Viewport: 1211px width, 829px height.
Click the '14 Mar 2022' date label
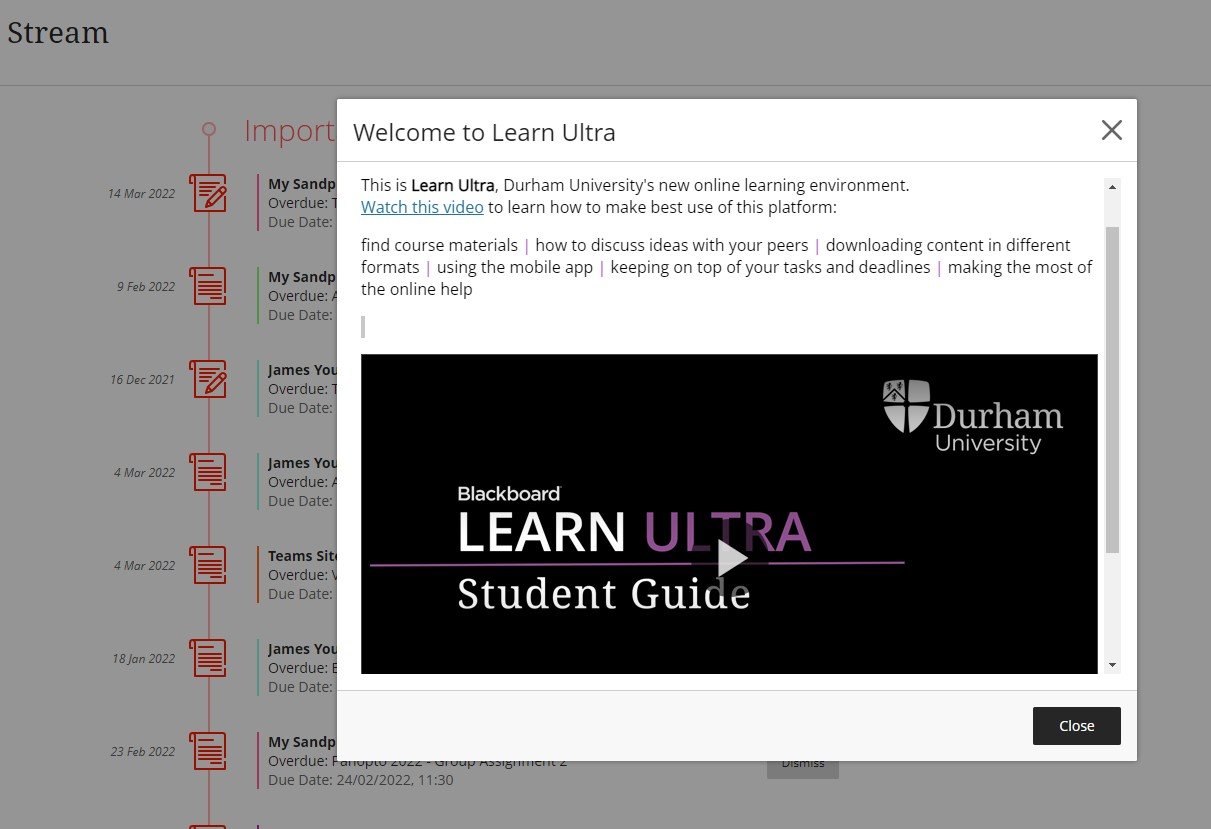coord(141,193)
